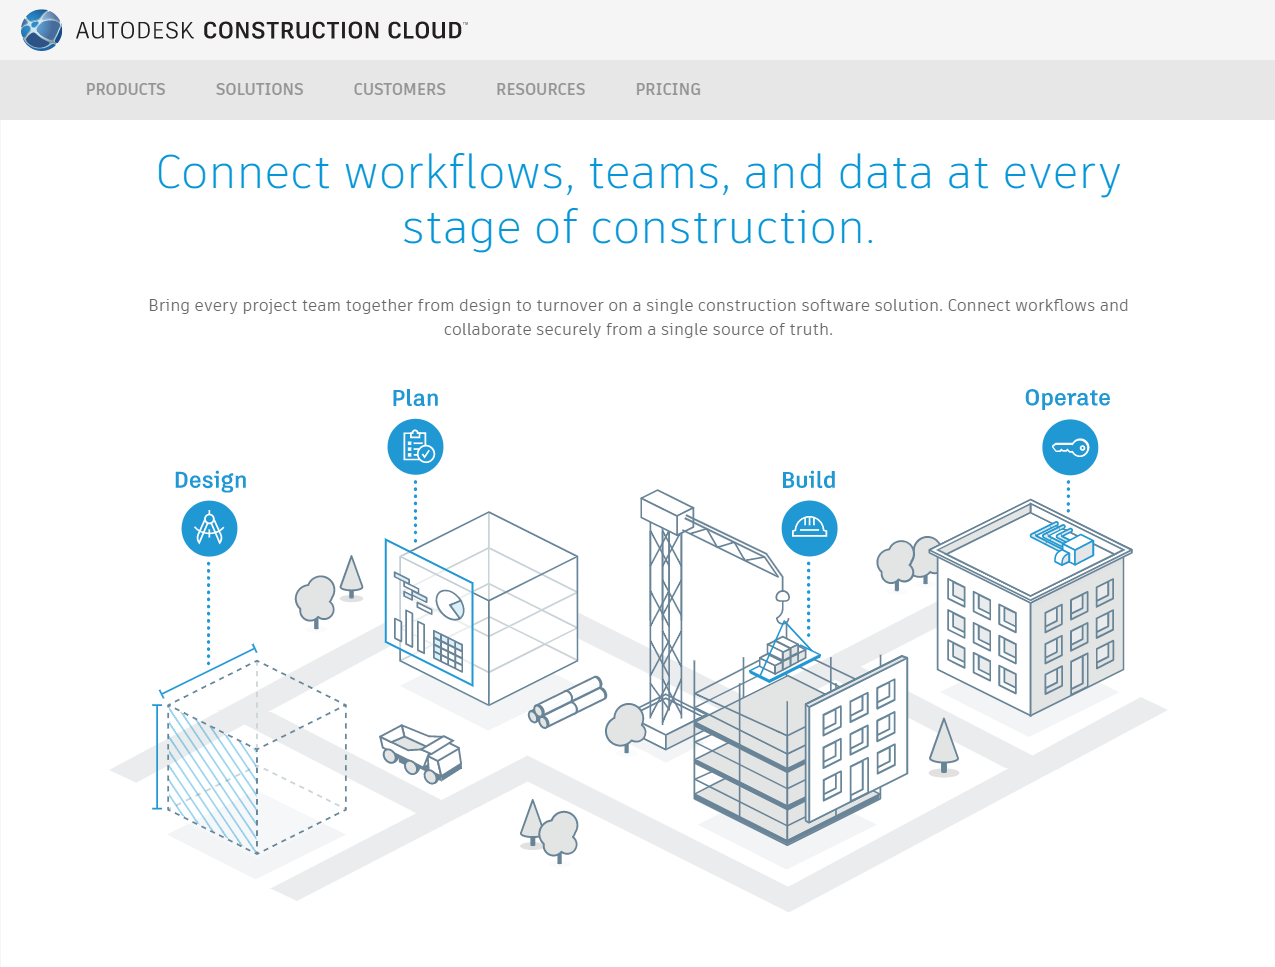The height and width of the screenshot is (967, 1275).
Task: Click the Build hard hat icon
Action: click(809, 528)
